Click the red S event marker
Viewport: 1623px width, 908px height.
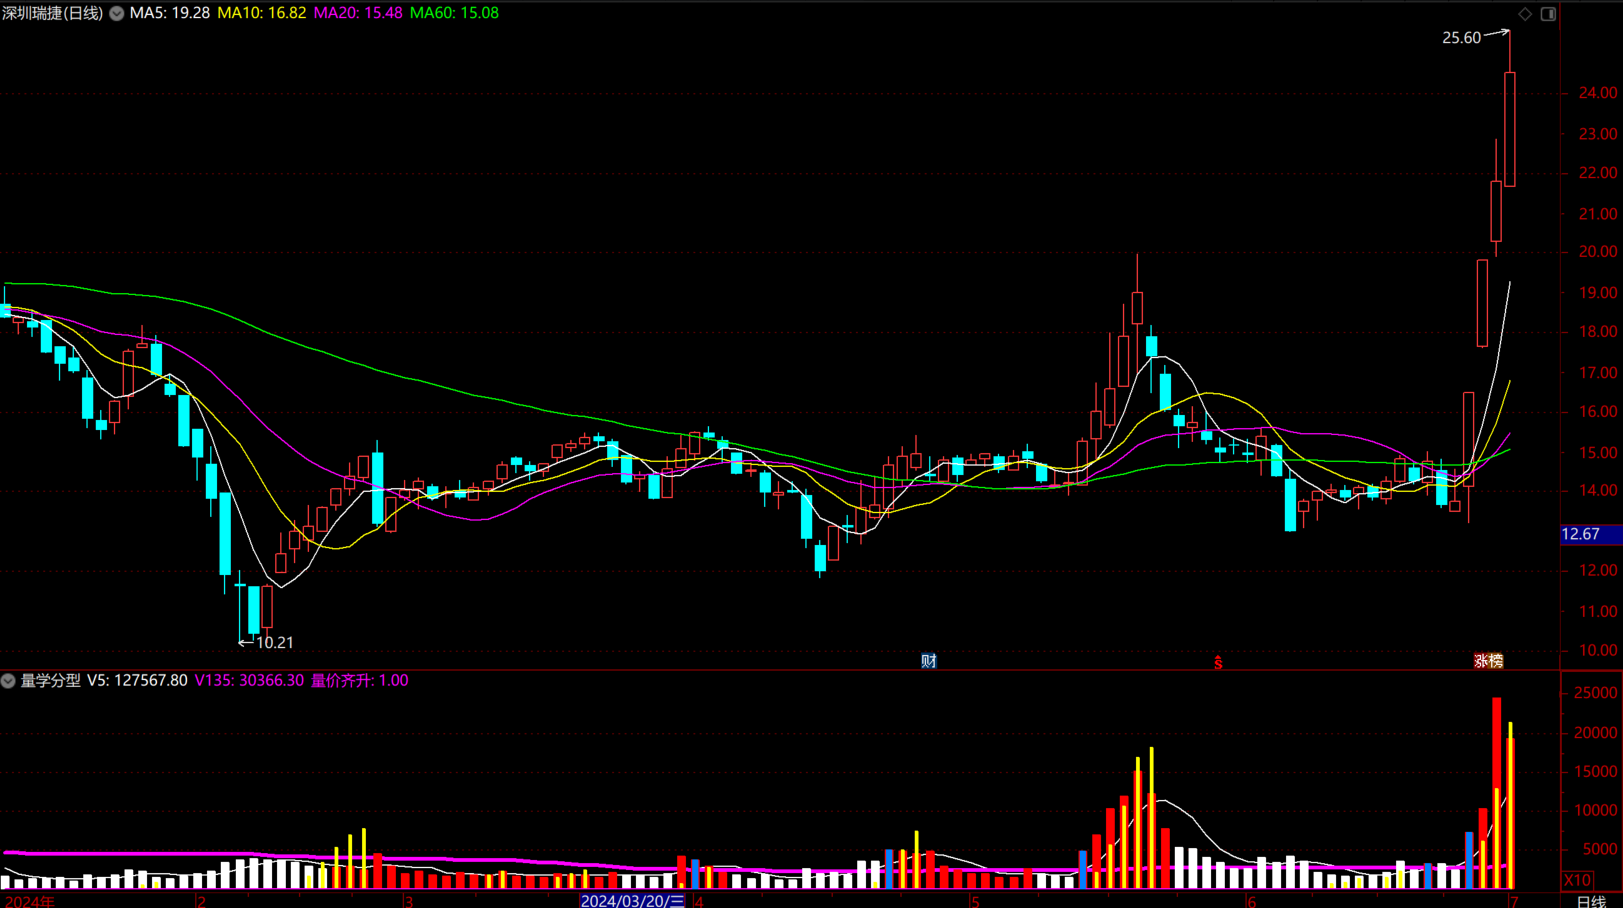pos(1218,662)
